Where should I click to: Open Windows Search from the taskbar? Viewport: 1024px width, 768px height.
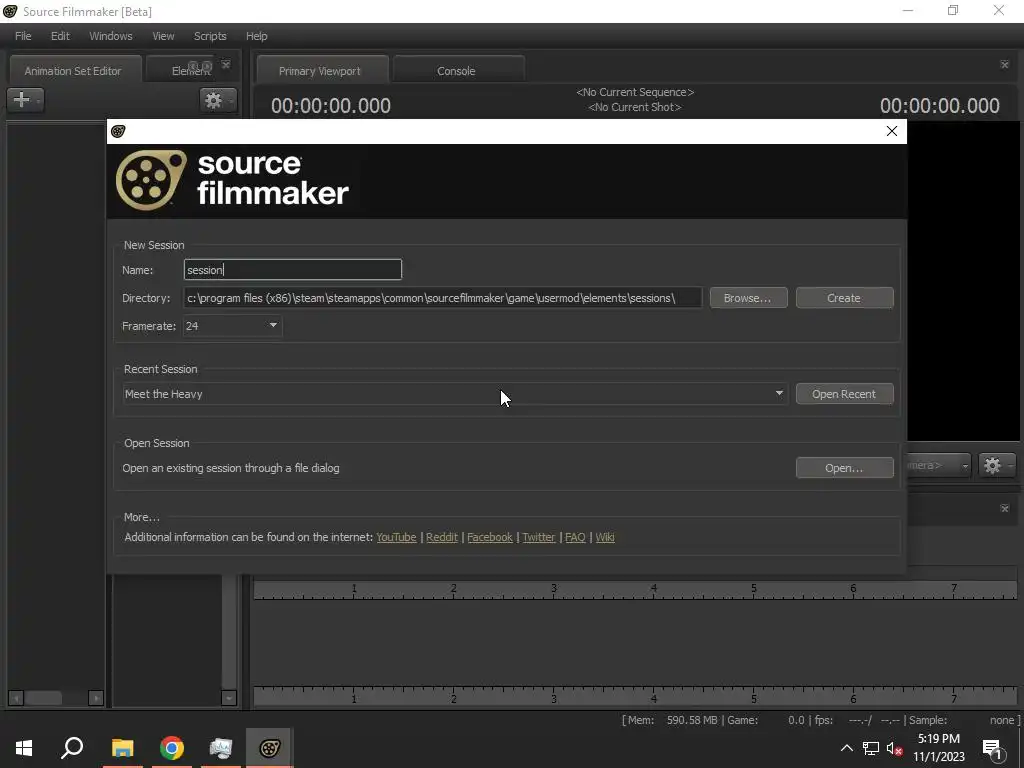pos(72,748)
